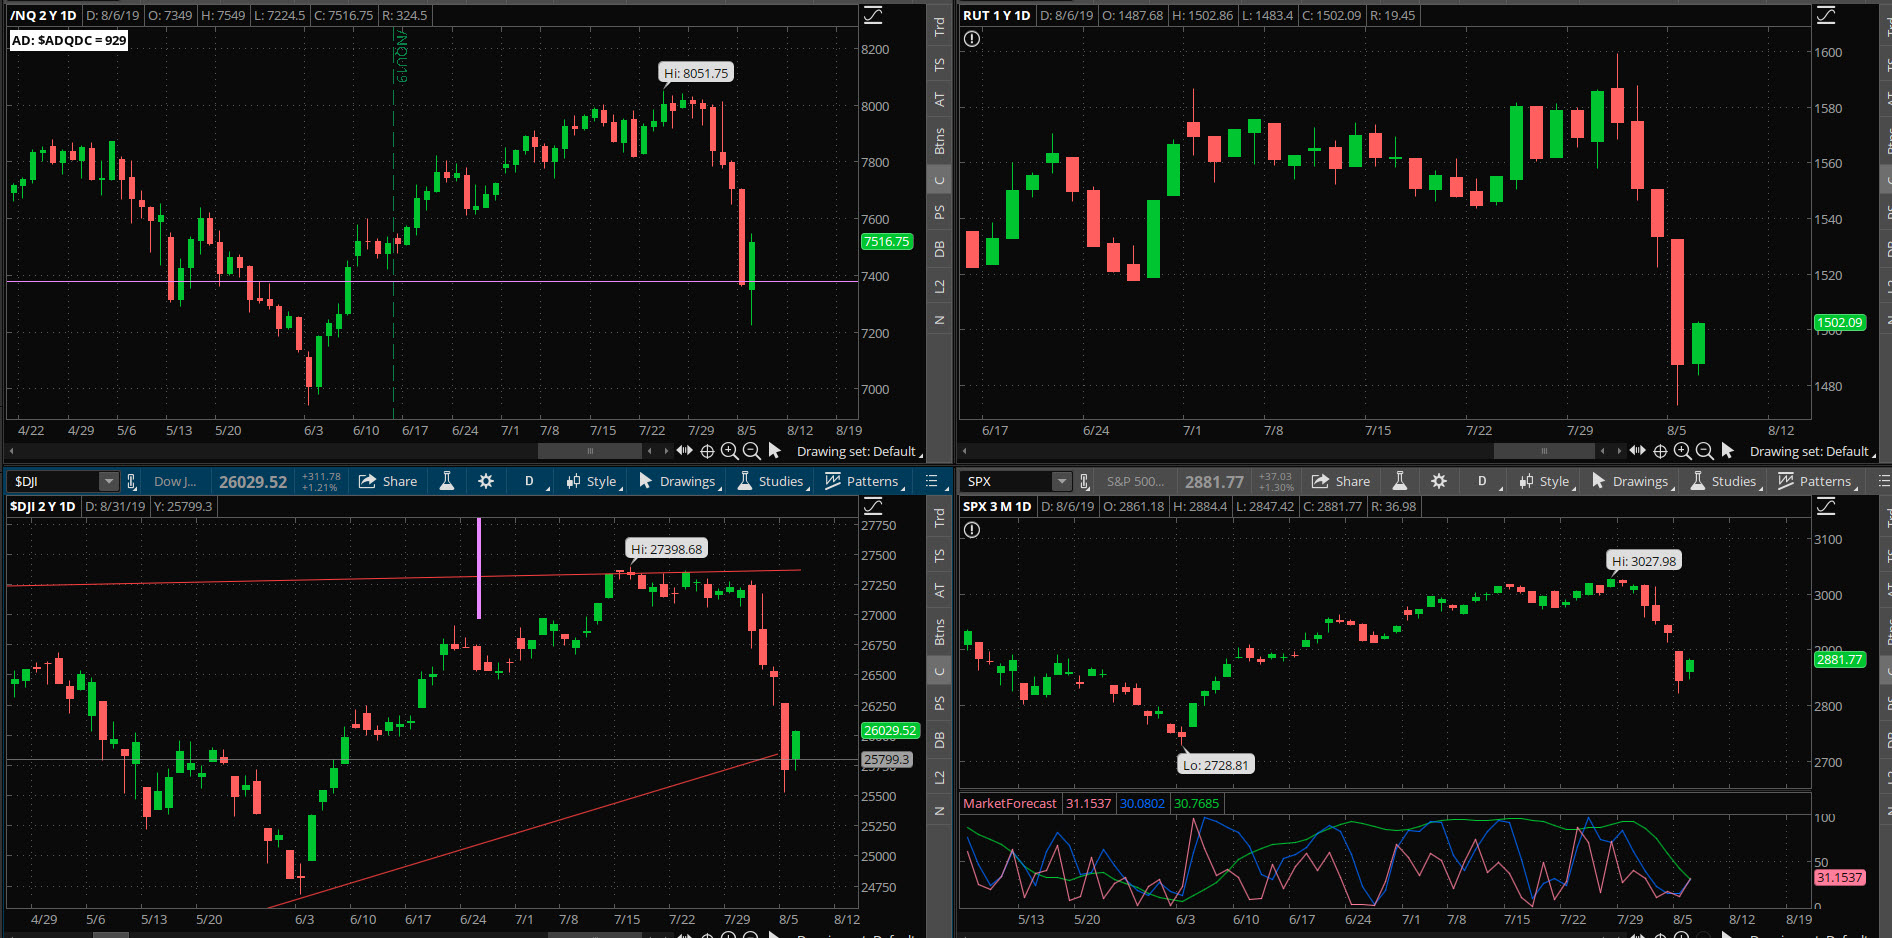This screenshot has height=938, width=1892.
Task: Click zoom out icon on /NQ chart
Action: tap(752, 451)
